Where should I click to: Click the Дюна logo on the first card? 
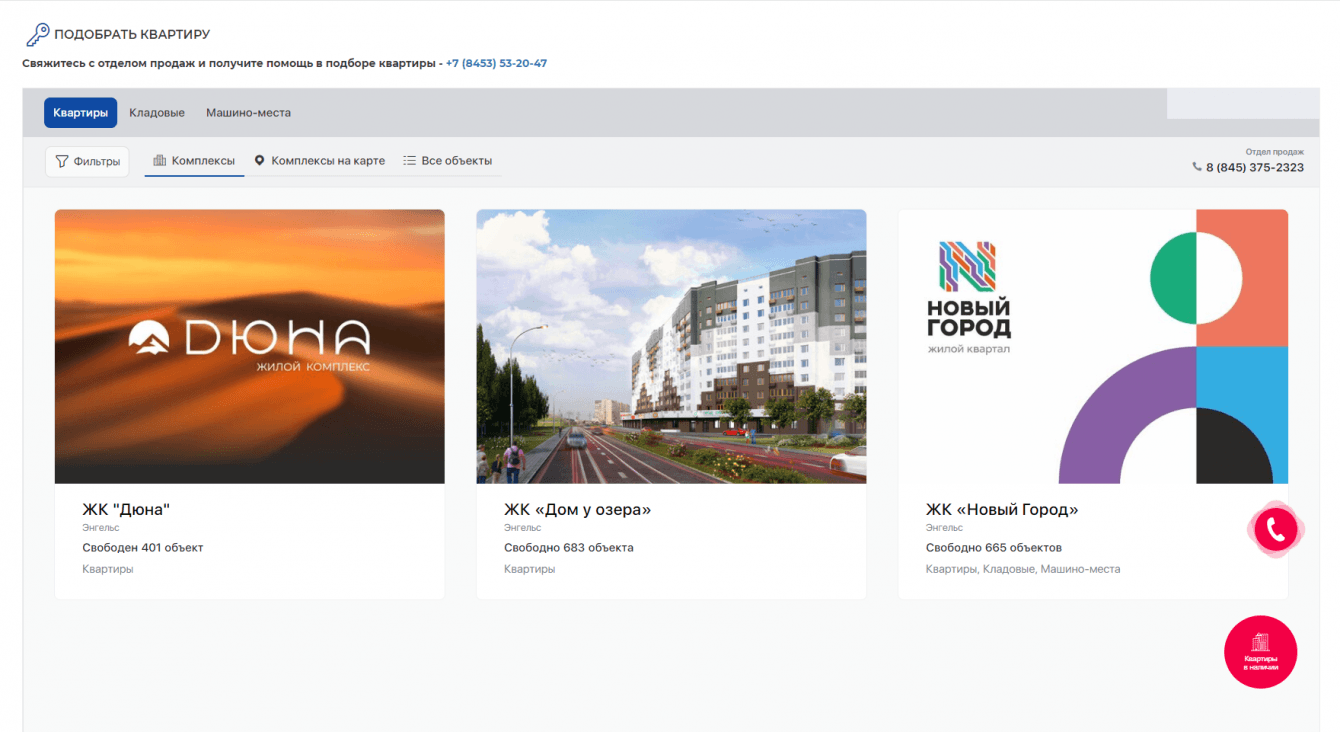point(249,345)
